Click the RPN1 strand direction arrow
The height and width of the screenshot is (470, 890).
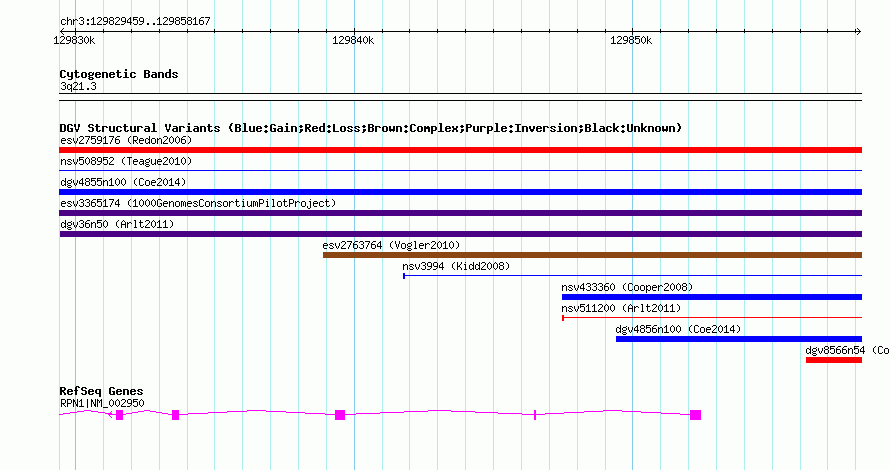[110, 415]
